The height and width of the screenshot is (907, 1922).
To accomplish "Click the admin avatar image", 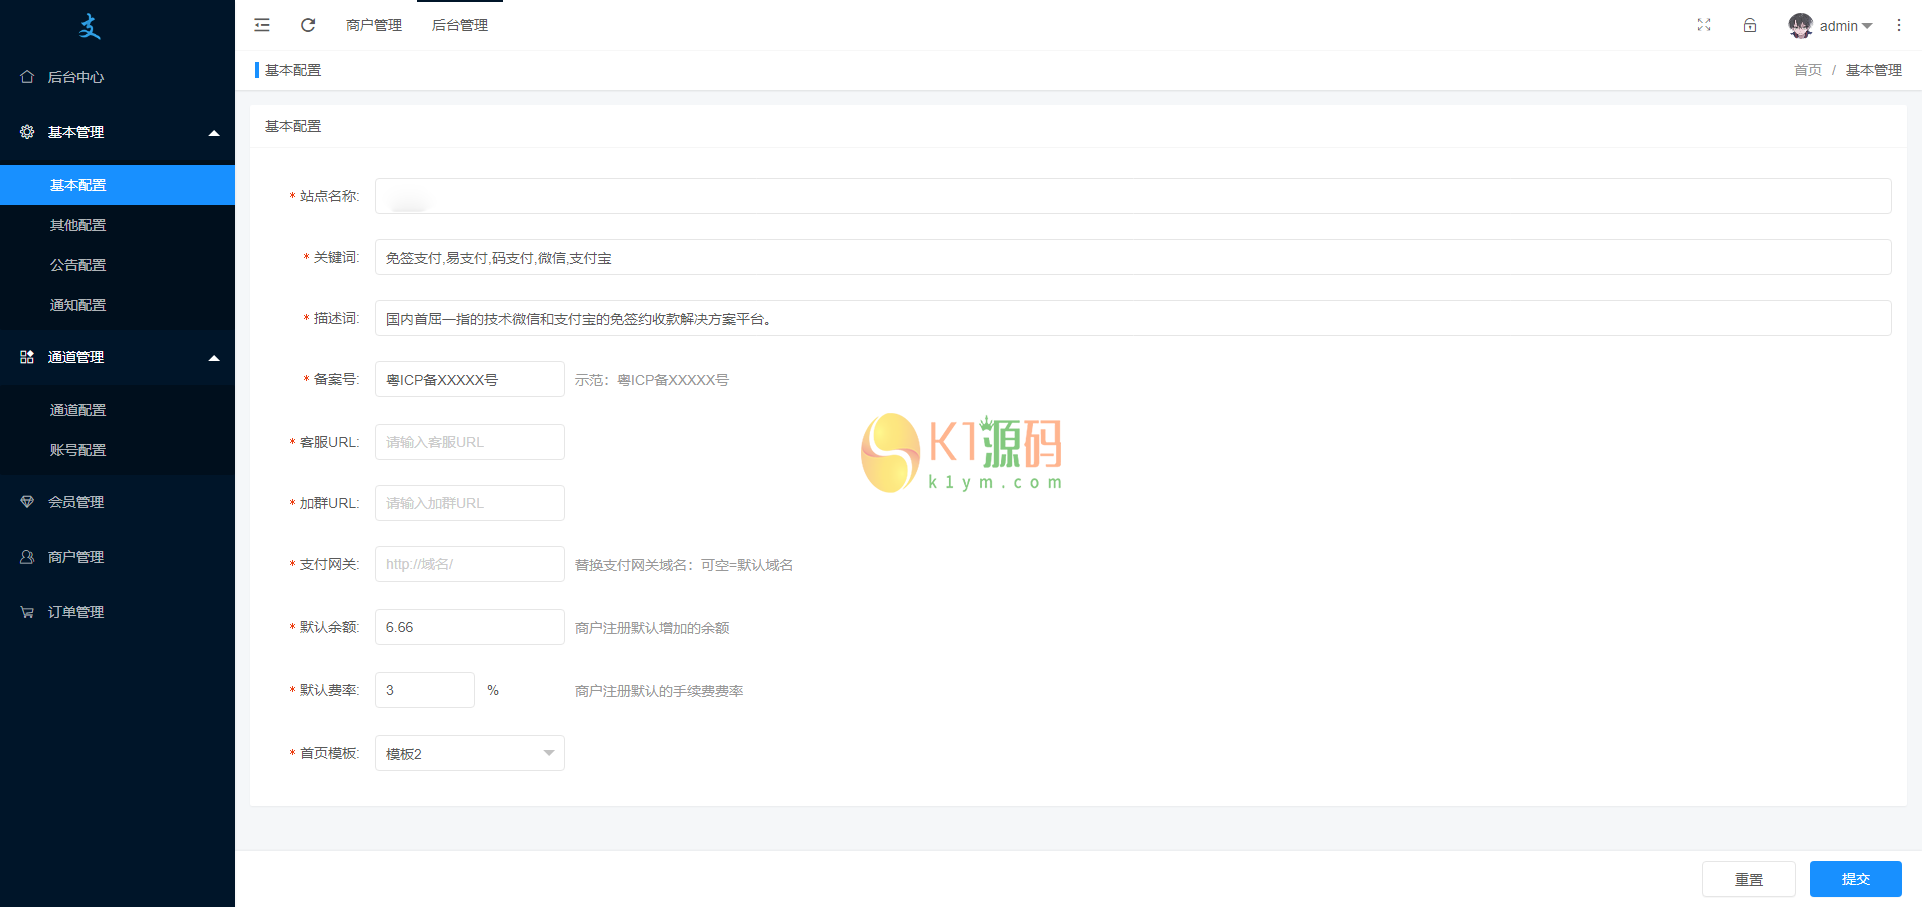I will 1800,26.
